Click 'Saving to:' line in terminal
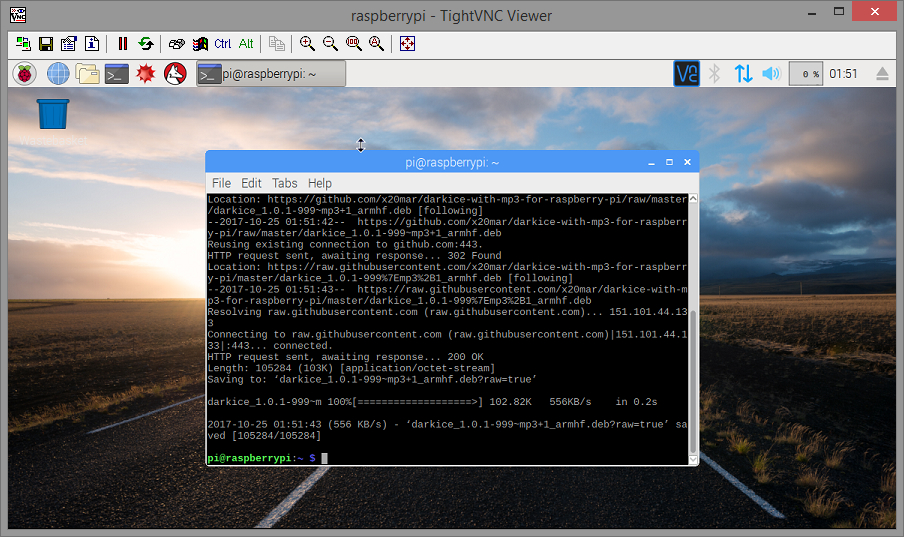Viewport: 904px width, 537px height. pos(372,380)
